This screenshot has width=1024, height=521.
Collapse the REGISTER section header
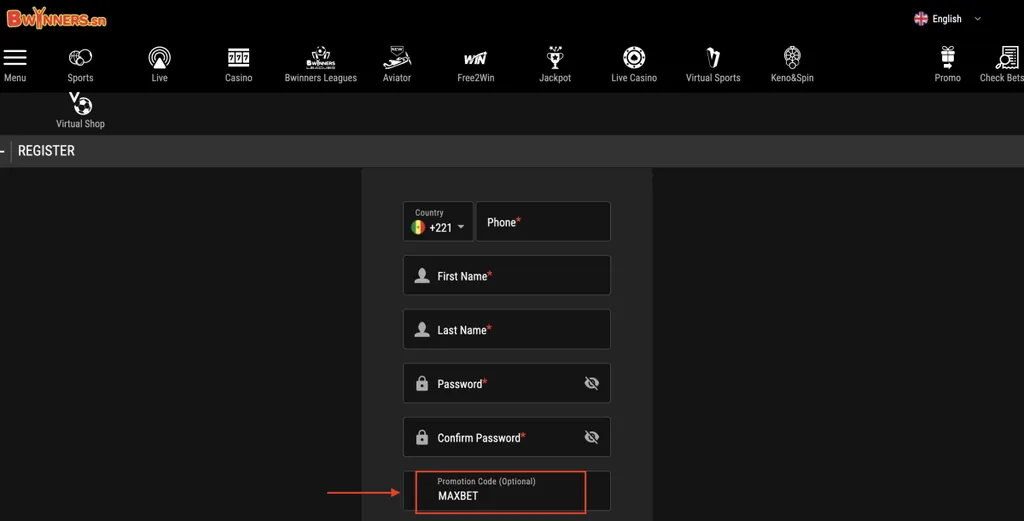(4, 151)
